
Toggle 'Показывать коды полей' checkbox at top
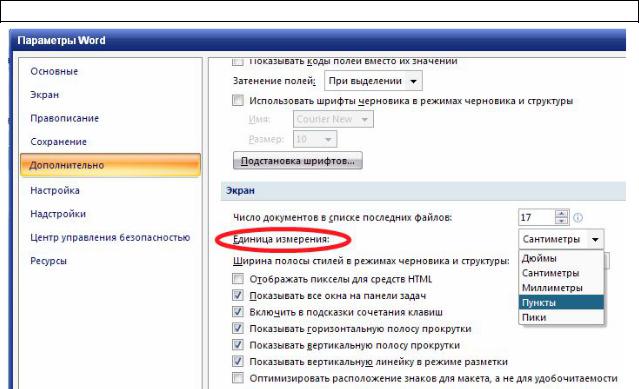tap(238, 62)
